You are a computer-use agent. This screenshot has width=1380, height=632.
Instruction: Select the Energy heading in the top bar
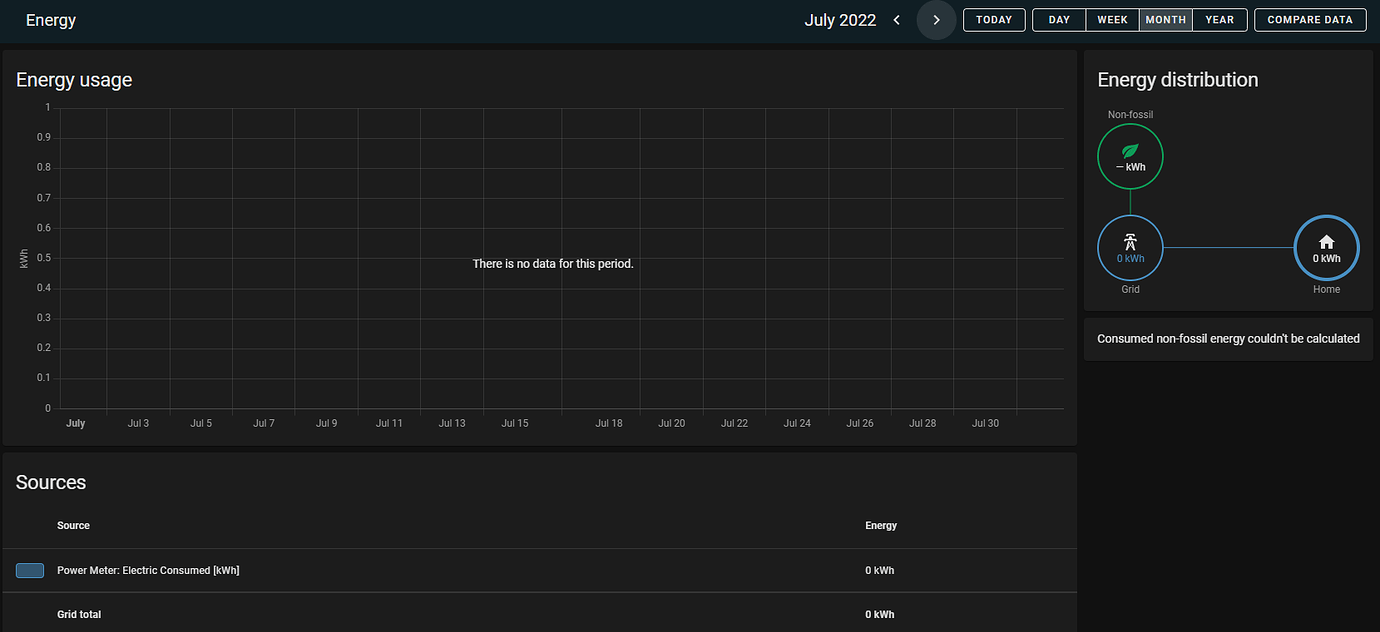[50, 19]
